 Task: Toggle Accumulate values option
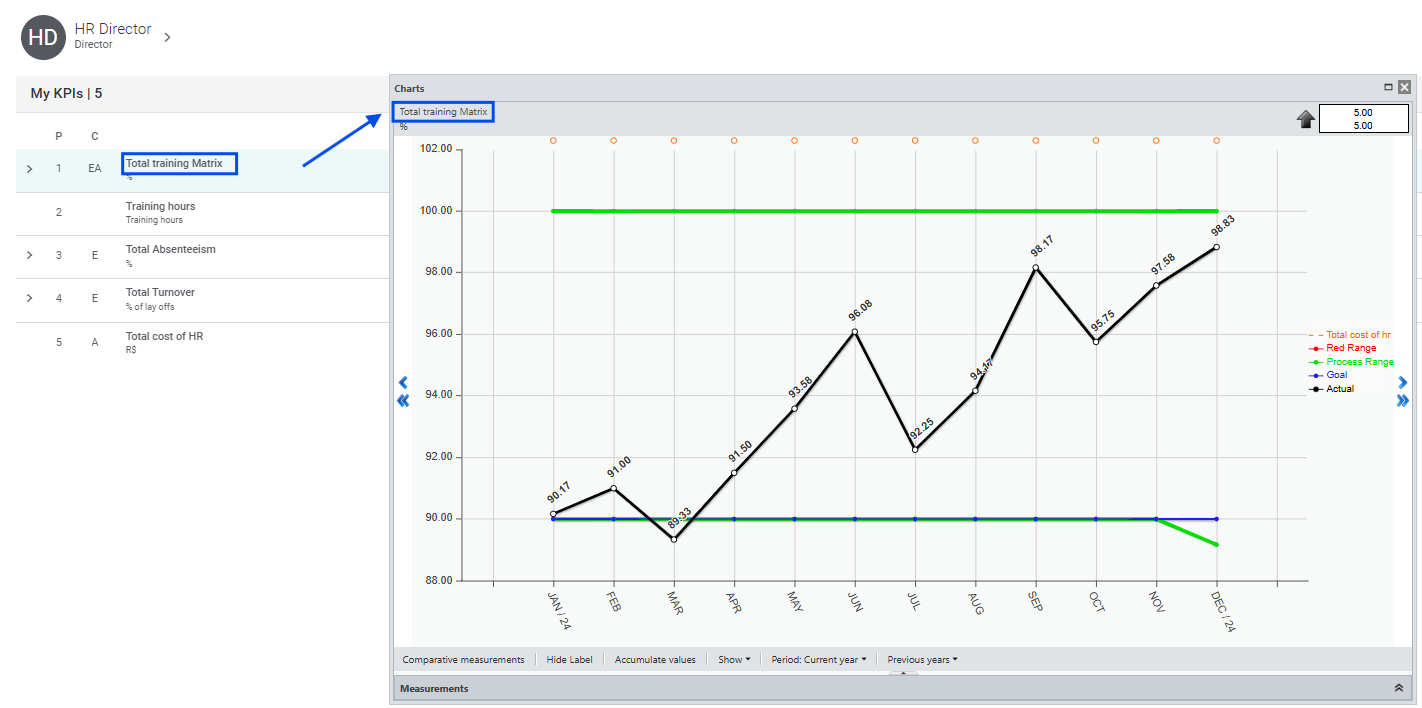pos(655,660)
